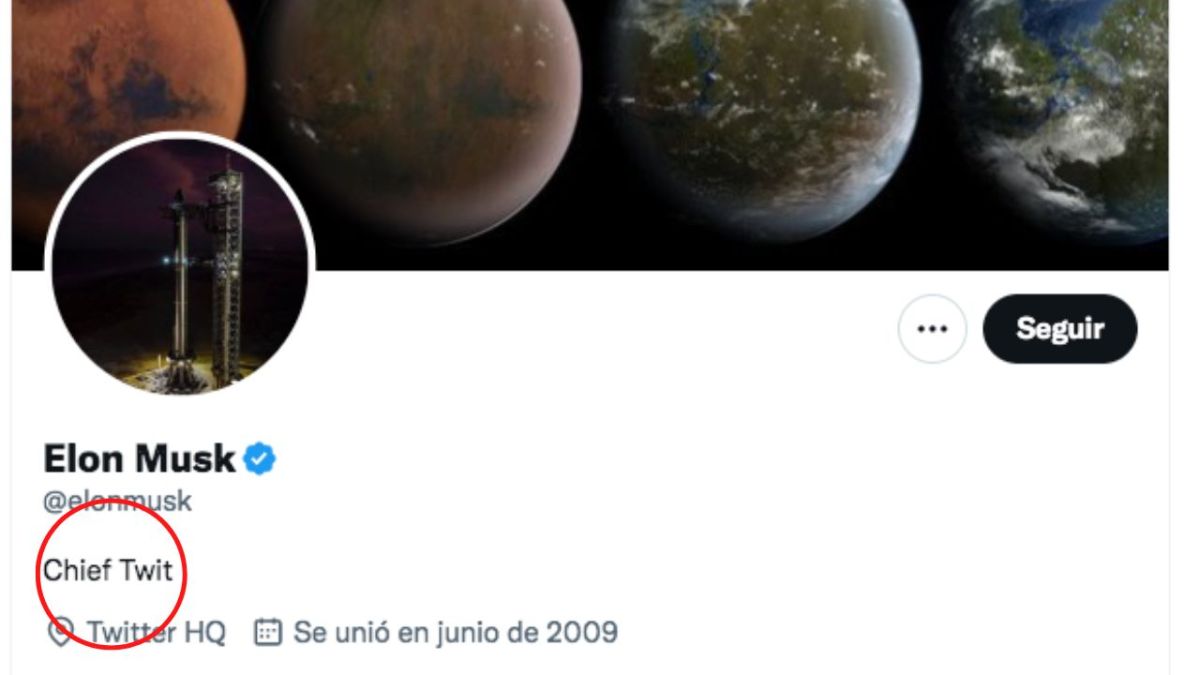This screenshot has height=675, width=1200.
Task: Click the calendar join-date icon
Action: (267, 632)
